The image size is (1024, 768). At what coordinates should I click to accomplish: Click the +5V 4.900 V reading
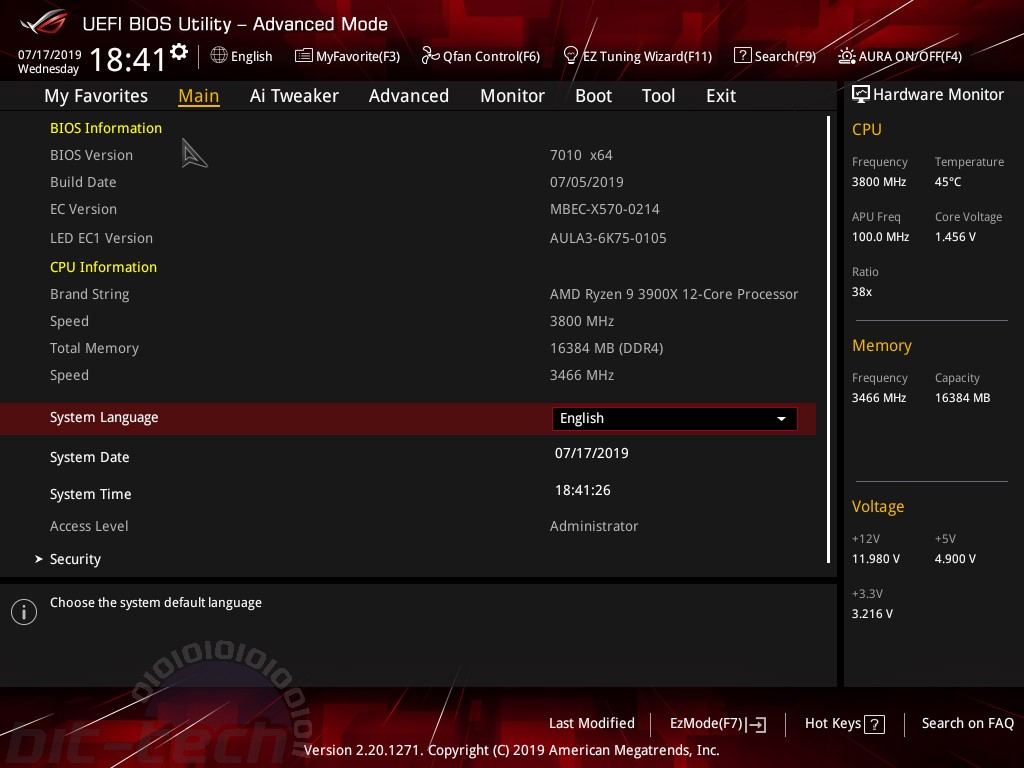click(955, 559)
